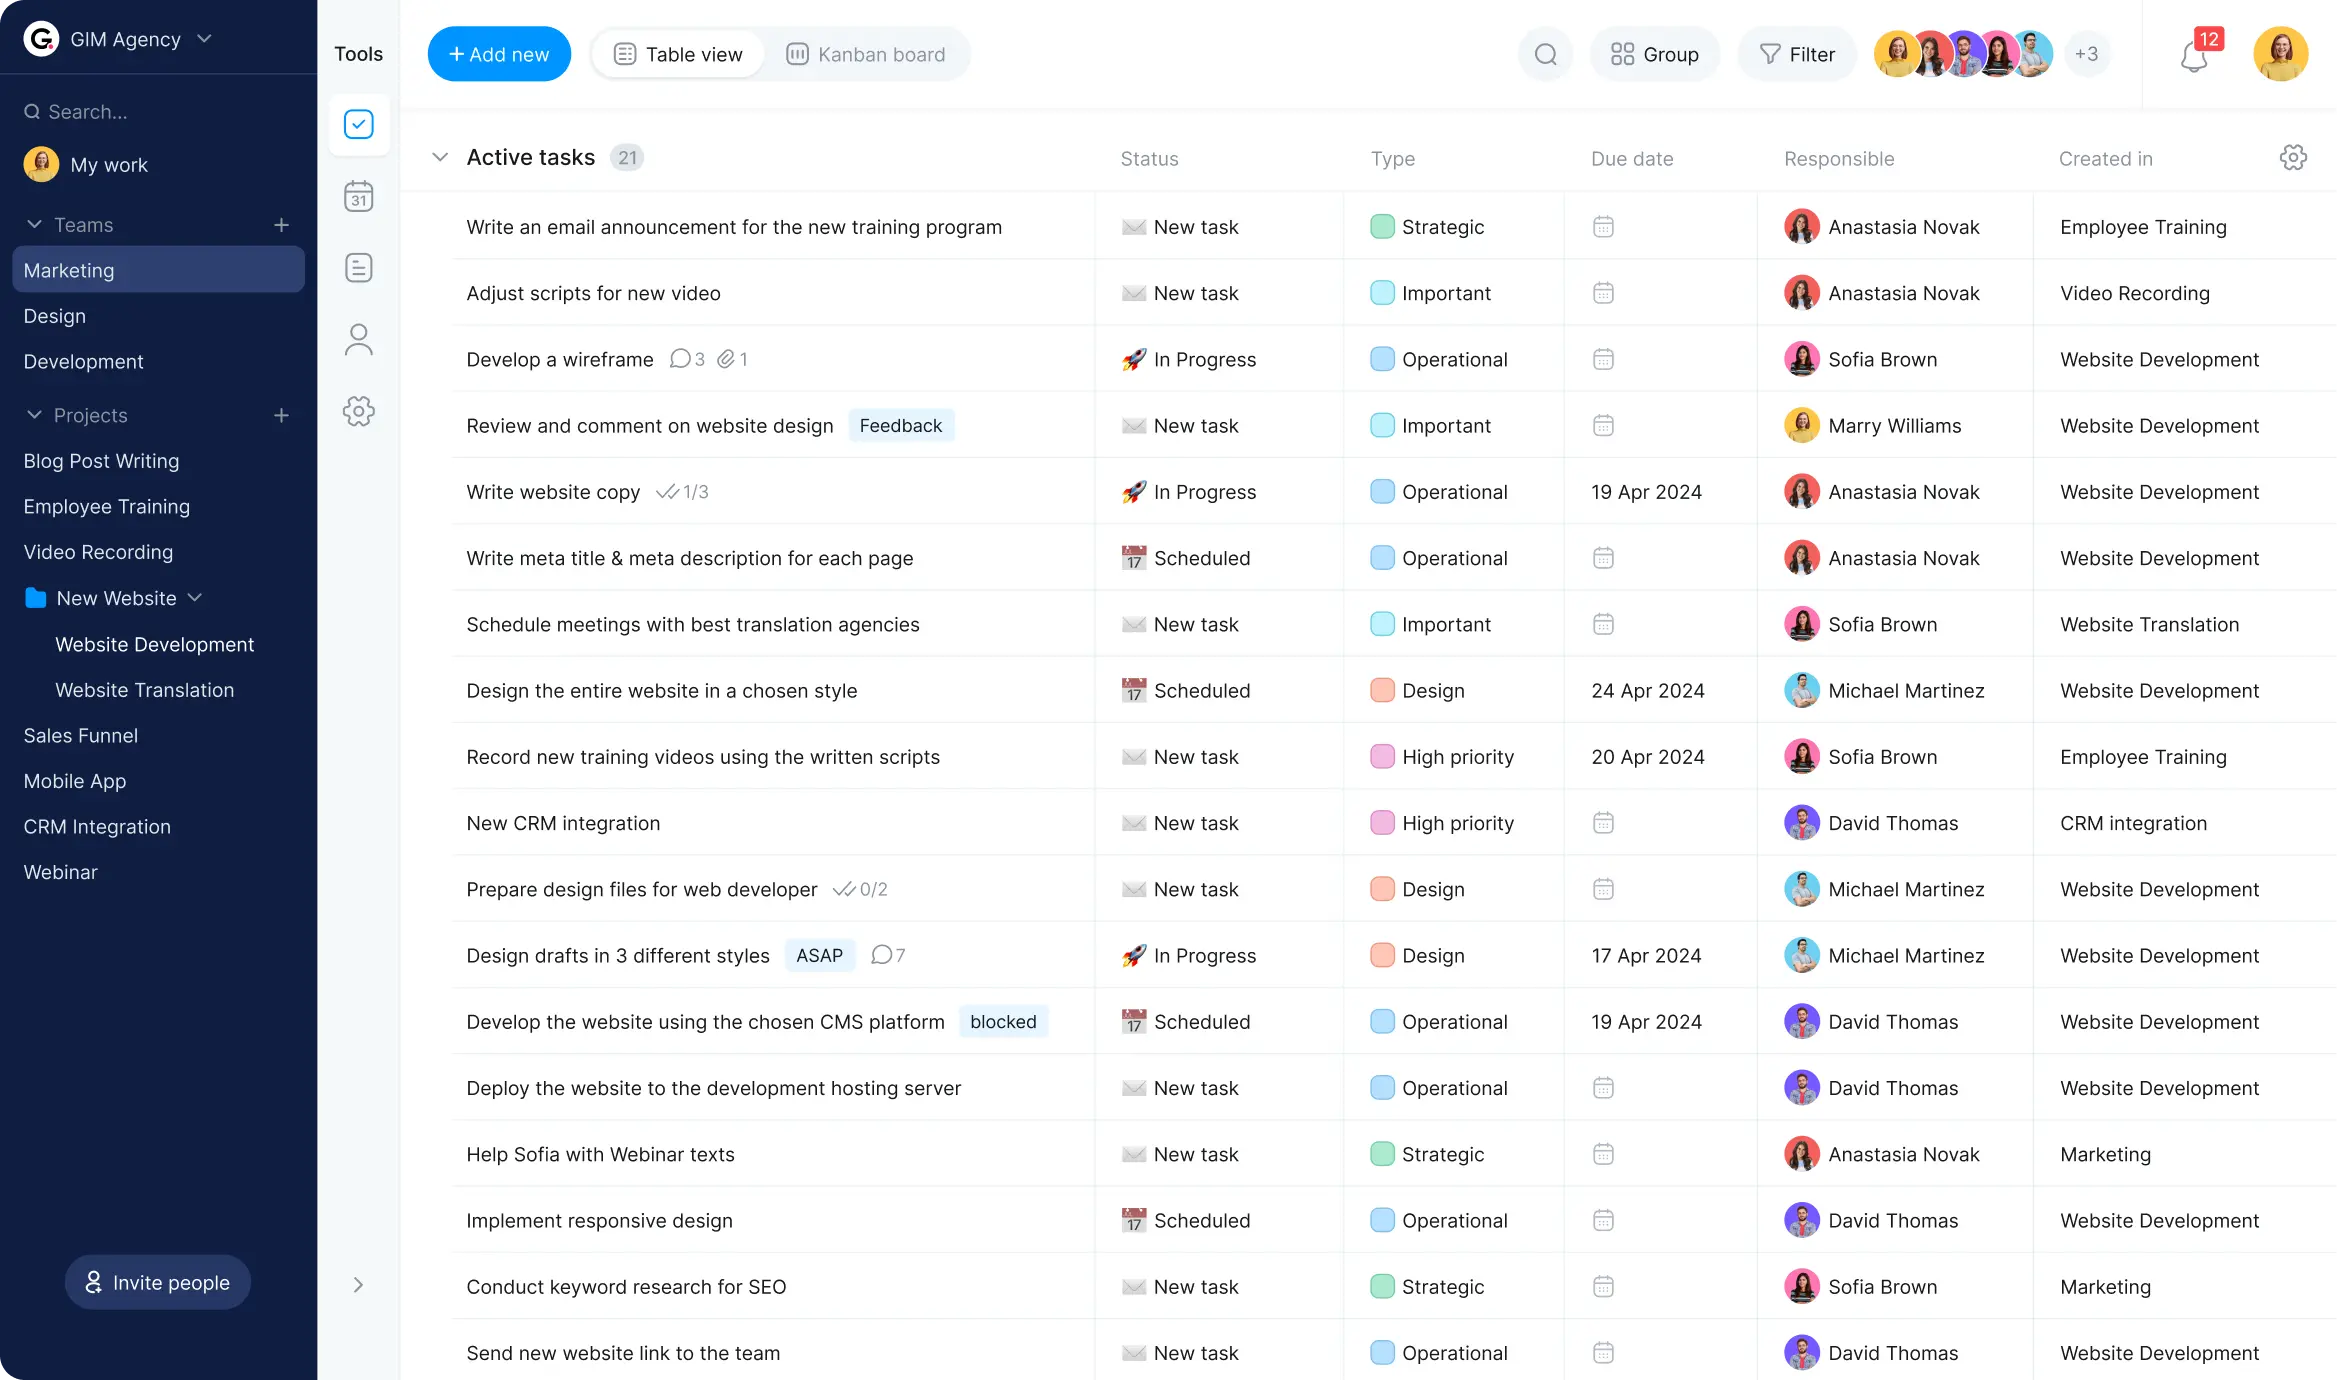Viewport: 2337px width, 1380px height.
Task: Switch to Table view
Action: pyautogui.click(x=678, y=54)
